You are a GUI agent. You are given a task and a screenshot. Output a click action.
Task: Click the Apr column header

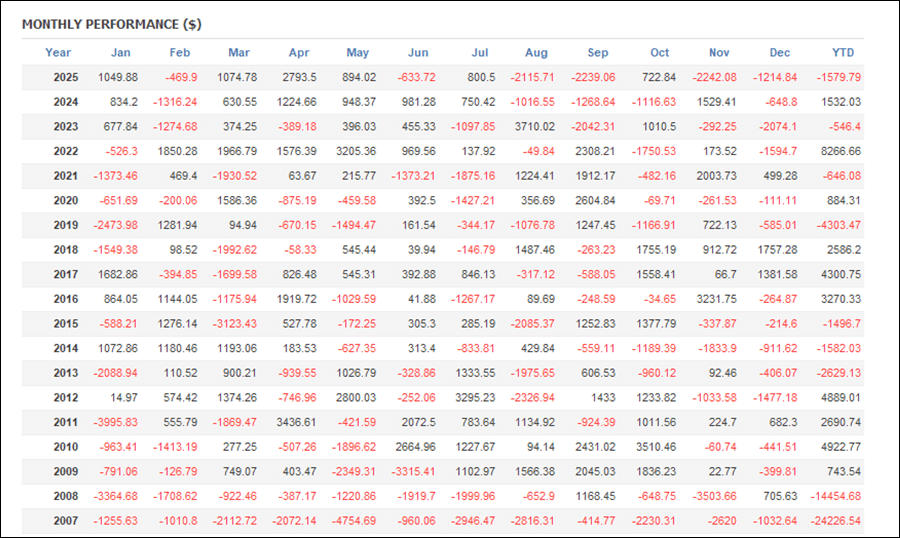(x=299, y=52)
